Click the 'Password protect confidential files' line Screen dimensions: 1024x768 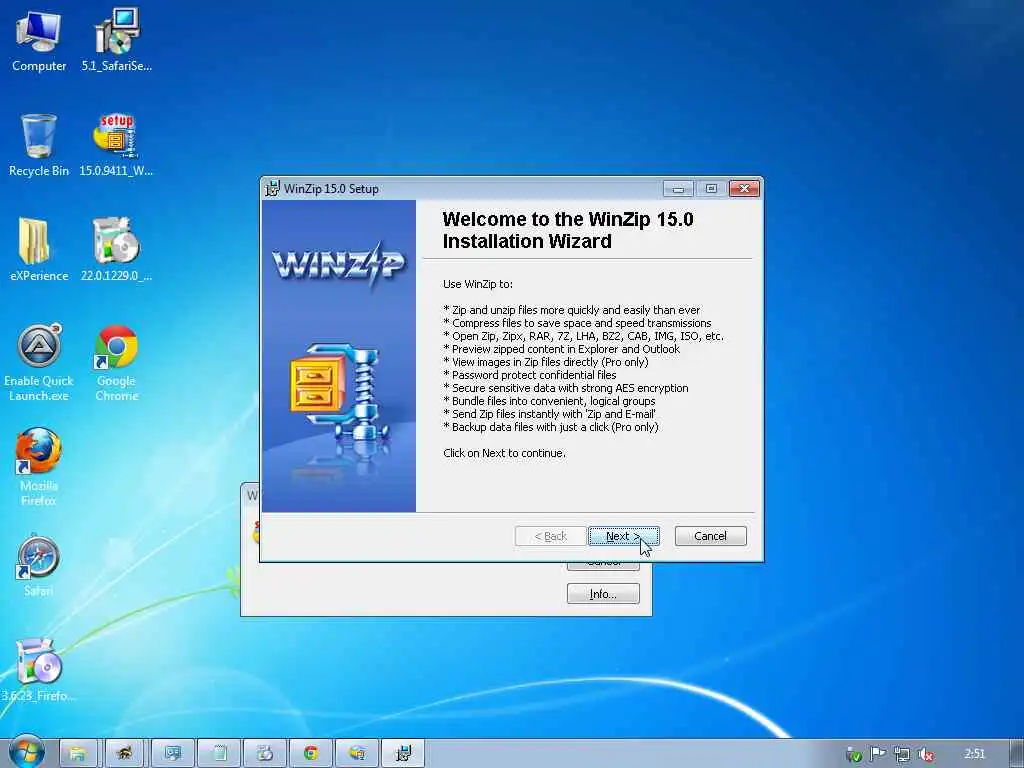pos(530,375)
